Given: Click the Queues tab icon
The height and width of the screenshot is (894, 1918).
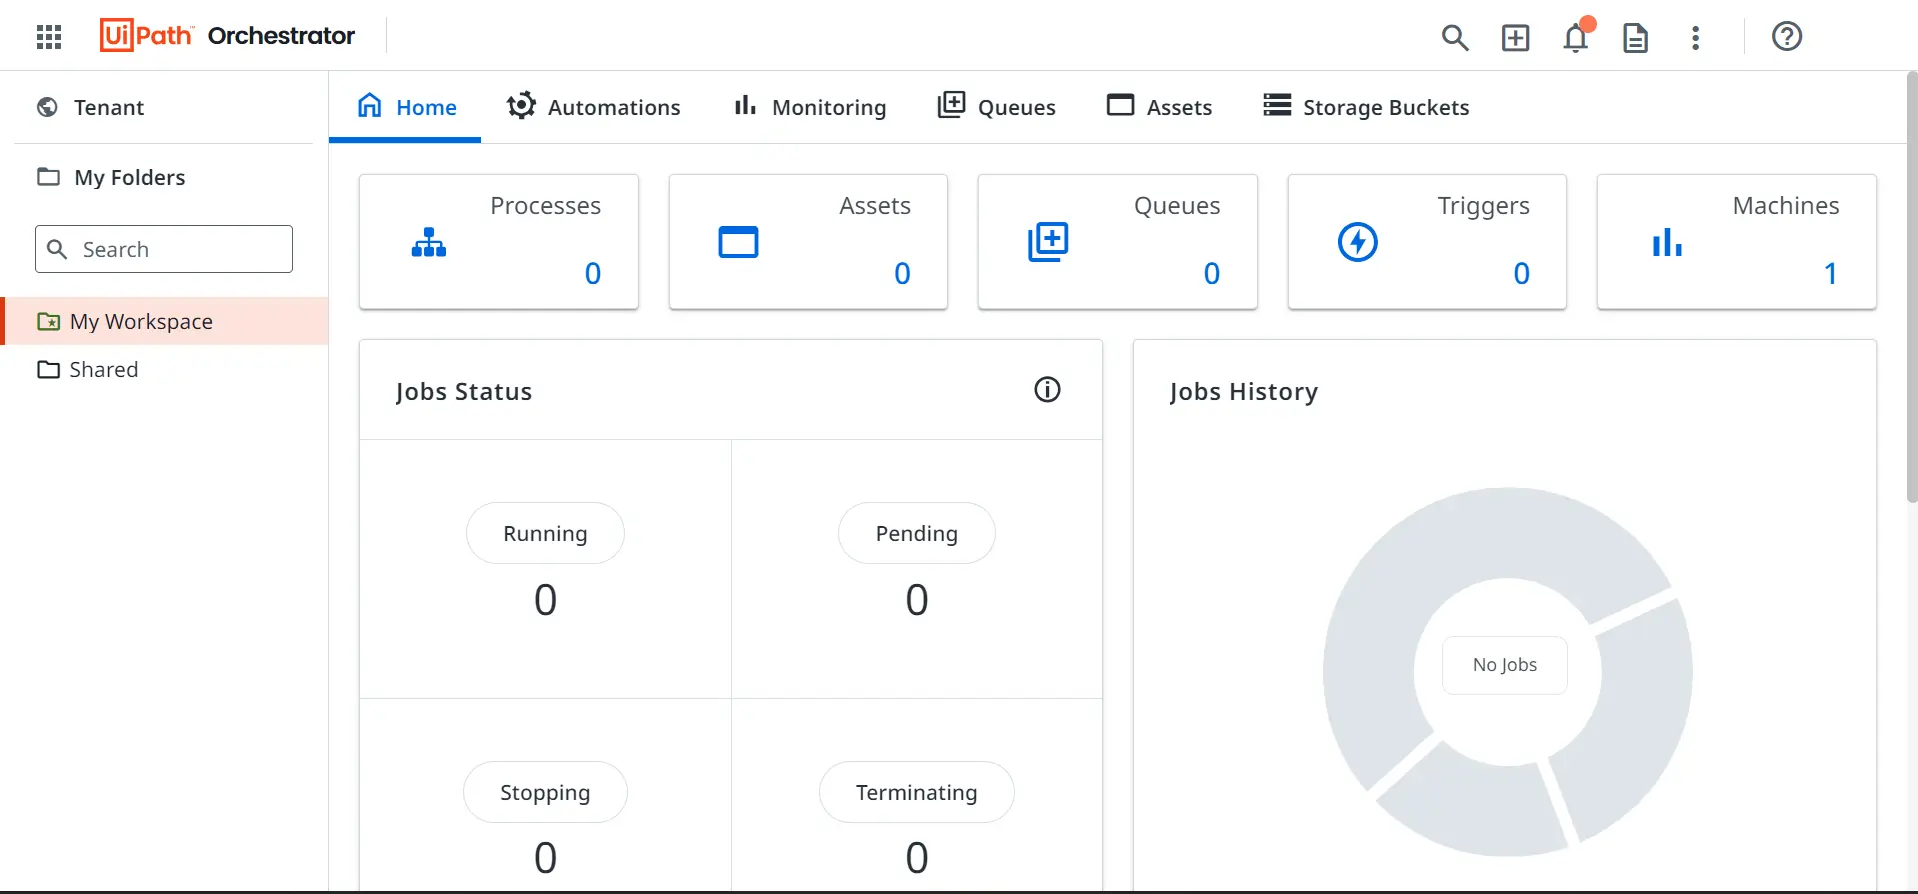Looking at the screenshot, I should click(951, 105).
